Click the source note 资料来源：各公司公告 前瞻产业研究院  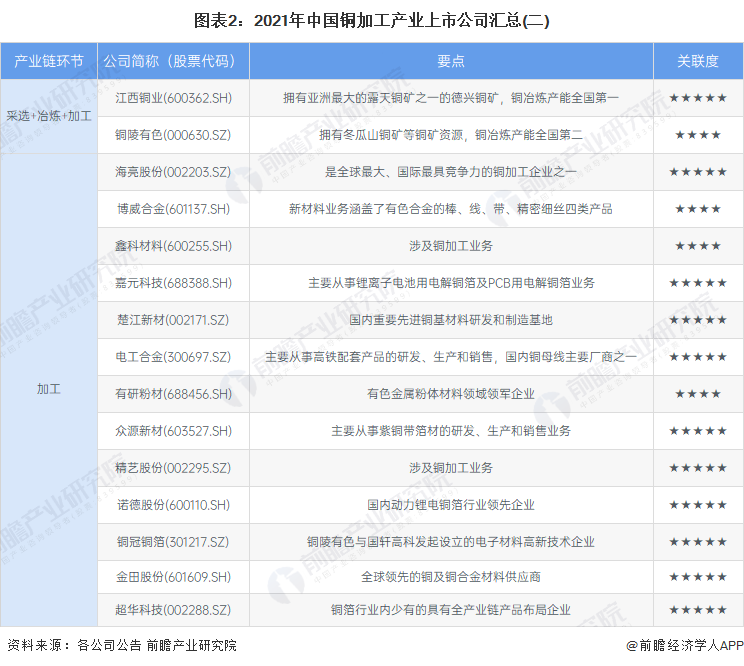[x=121, y=646]
